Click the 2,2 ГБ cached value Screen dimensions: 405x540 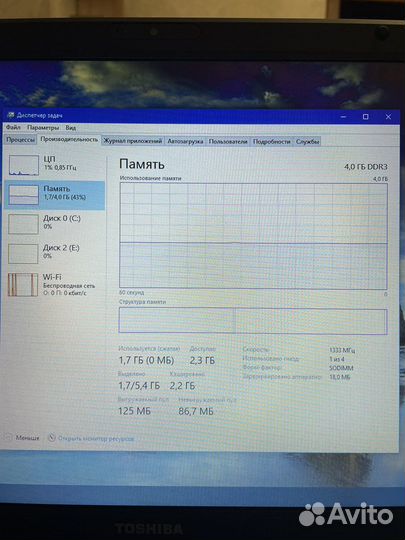click(182, 386)
